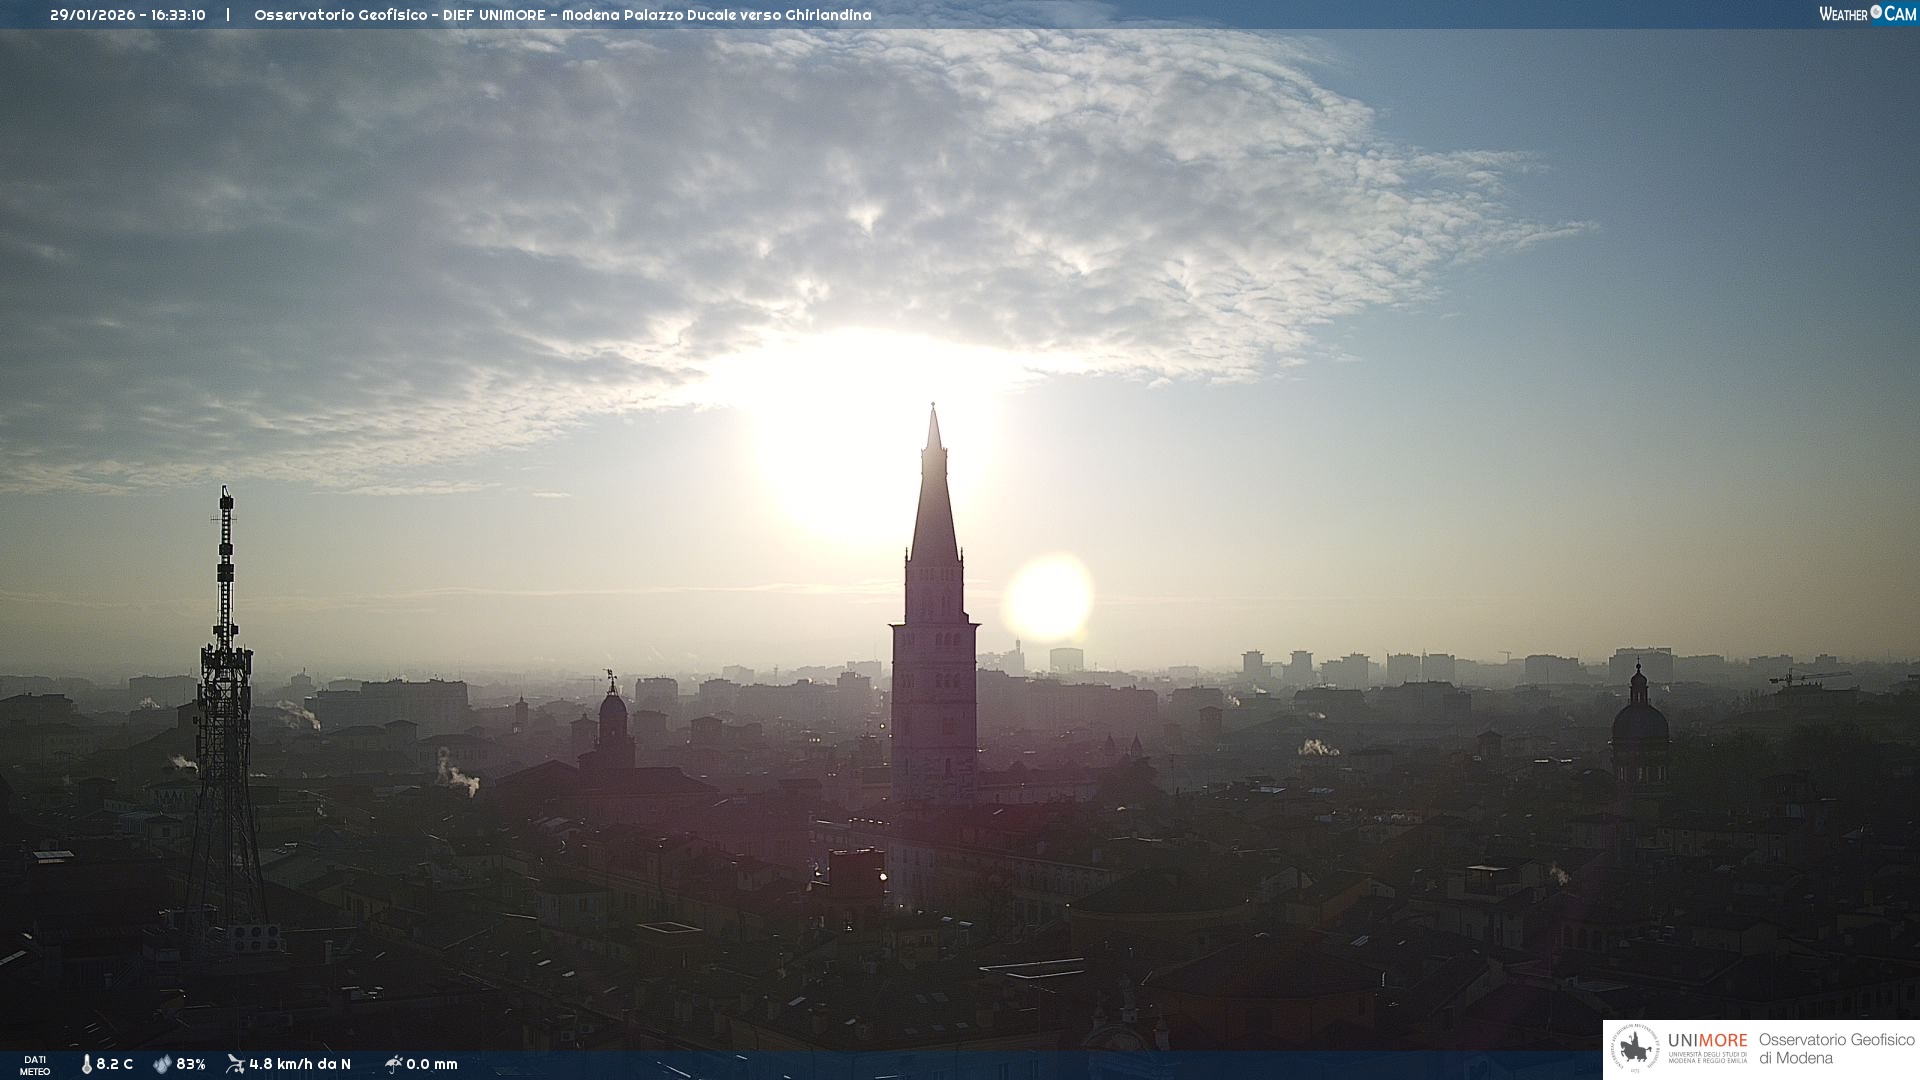Click the rain umbrella icon
The width and height of the screenshot is (1920, 1080).
[x=393, y=1064]
